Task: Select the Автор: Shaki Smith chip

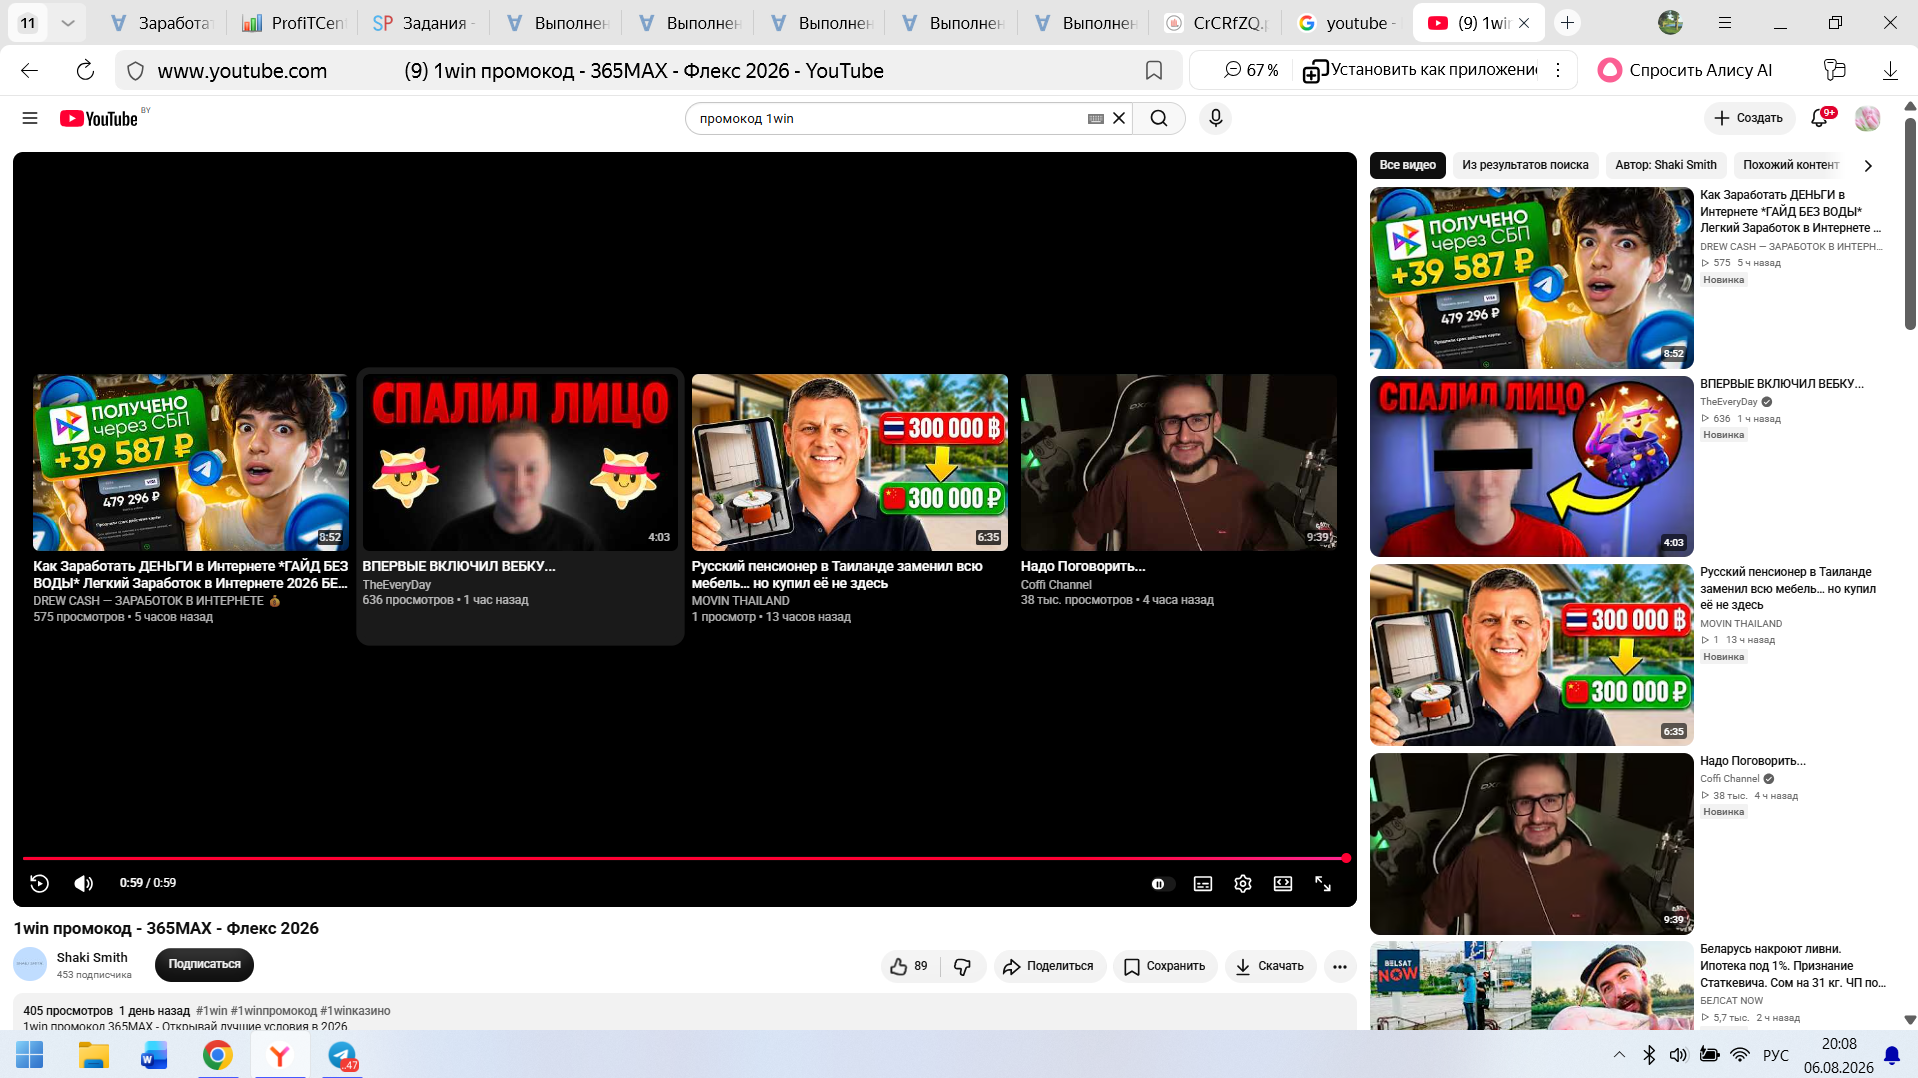Action: 1666,165
